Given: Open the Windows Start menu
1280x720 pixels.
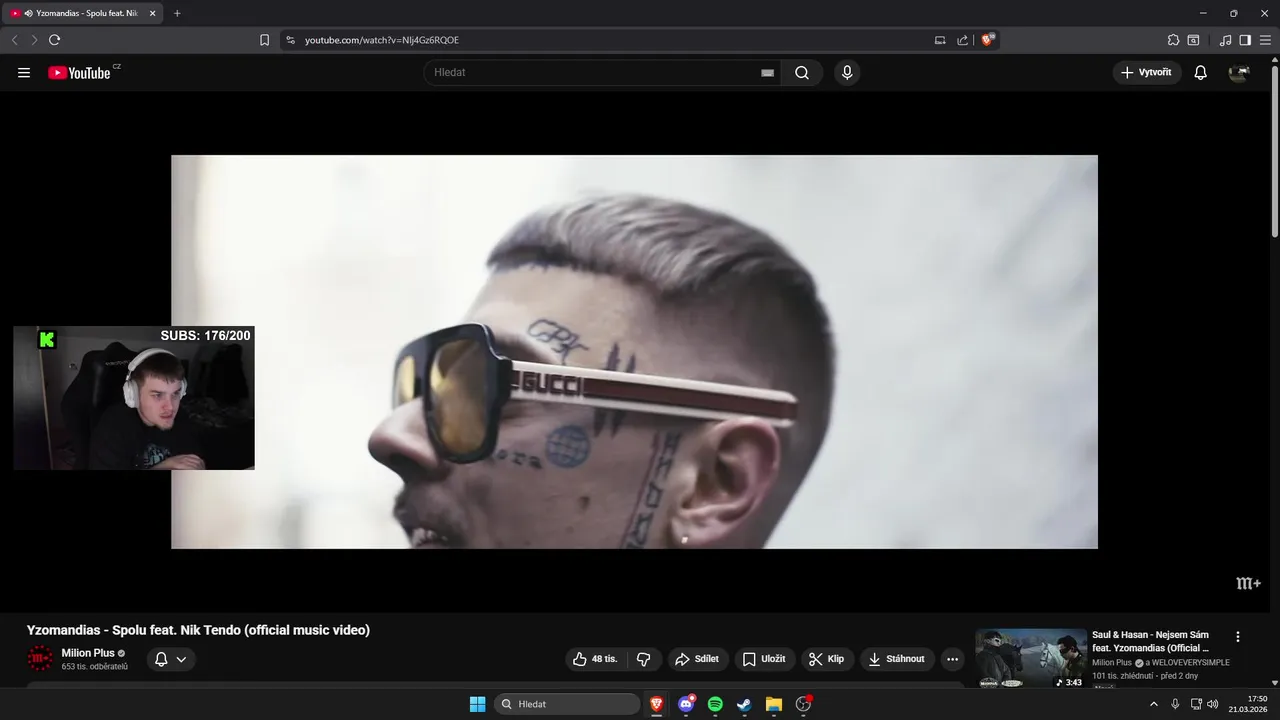Looking at the screenshot, I should [x=477, y=704].
